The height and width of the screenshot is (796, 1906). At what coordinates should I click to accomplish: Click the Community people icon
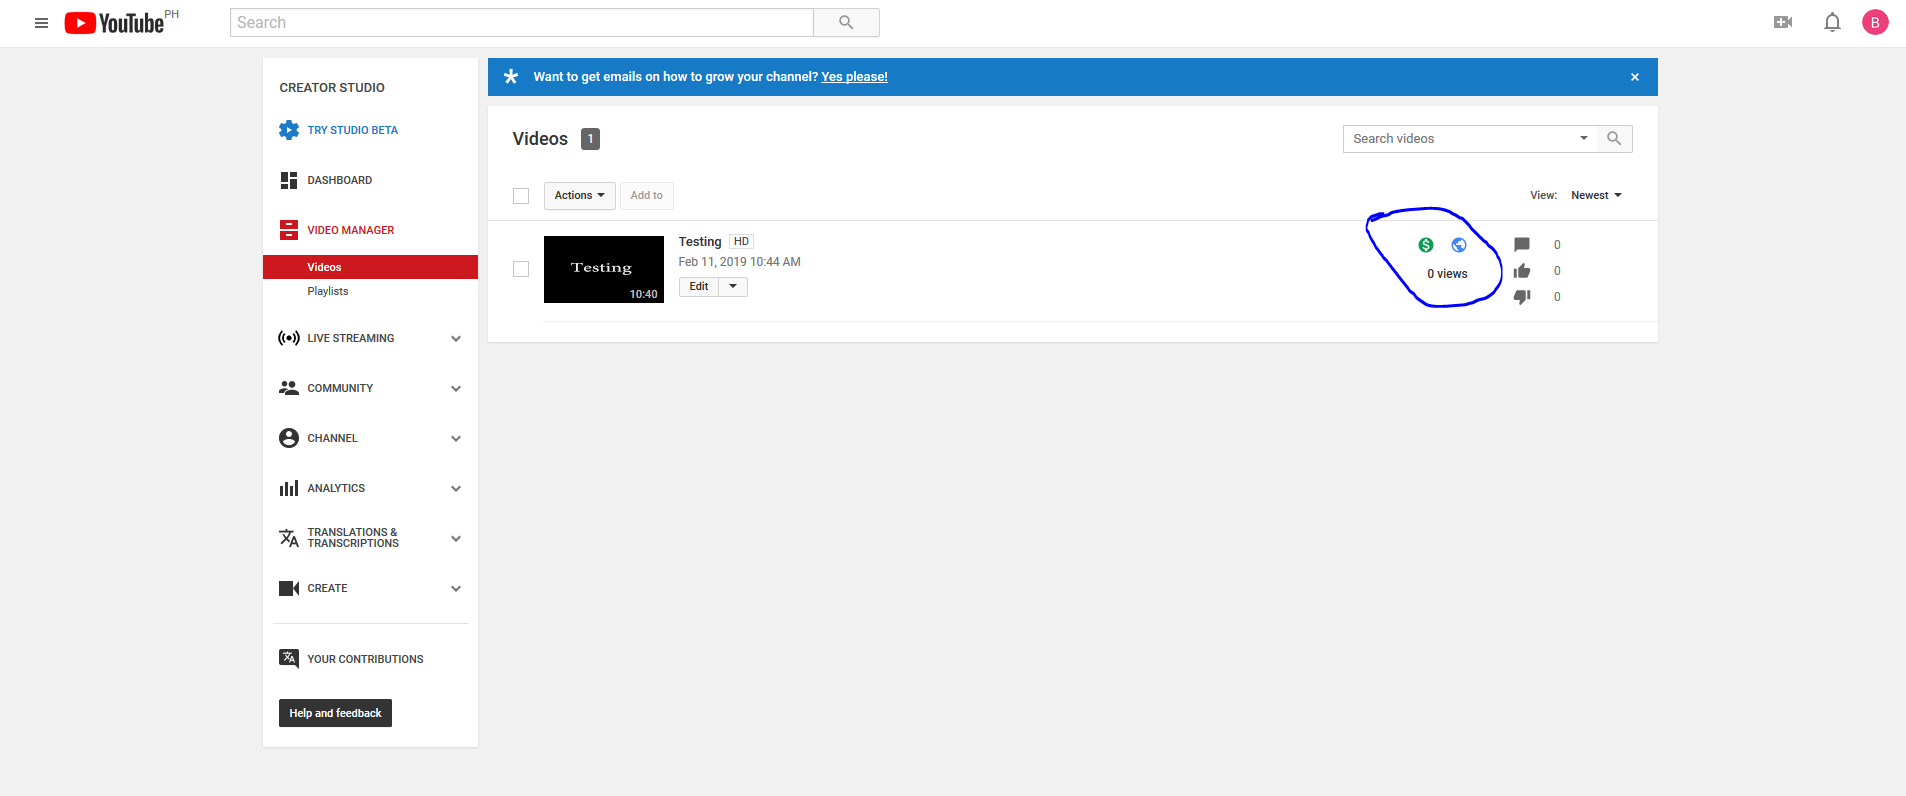[x=289, y=388]
